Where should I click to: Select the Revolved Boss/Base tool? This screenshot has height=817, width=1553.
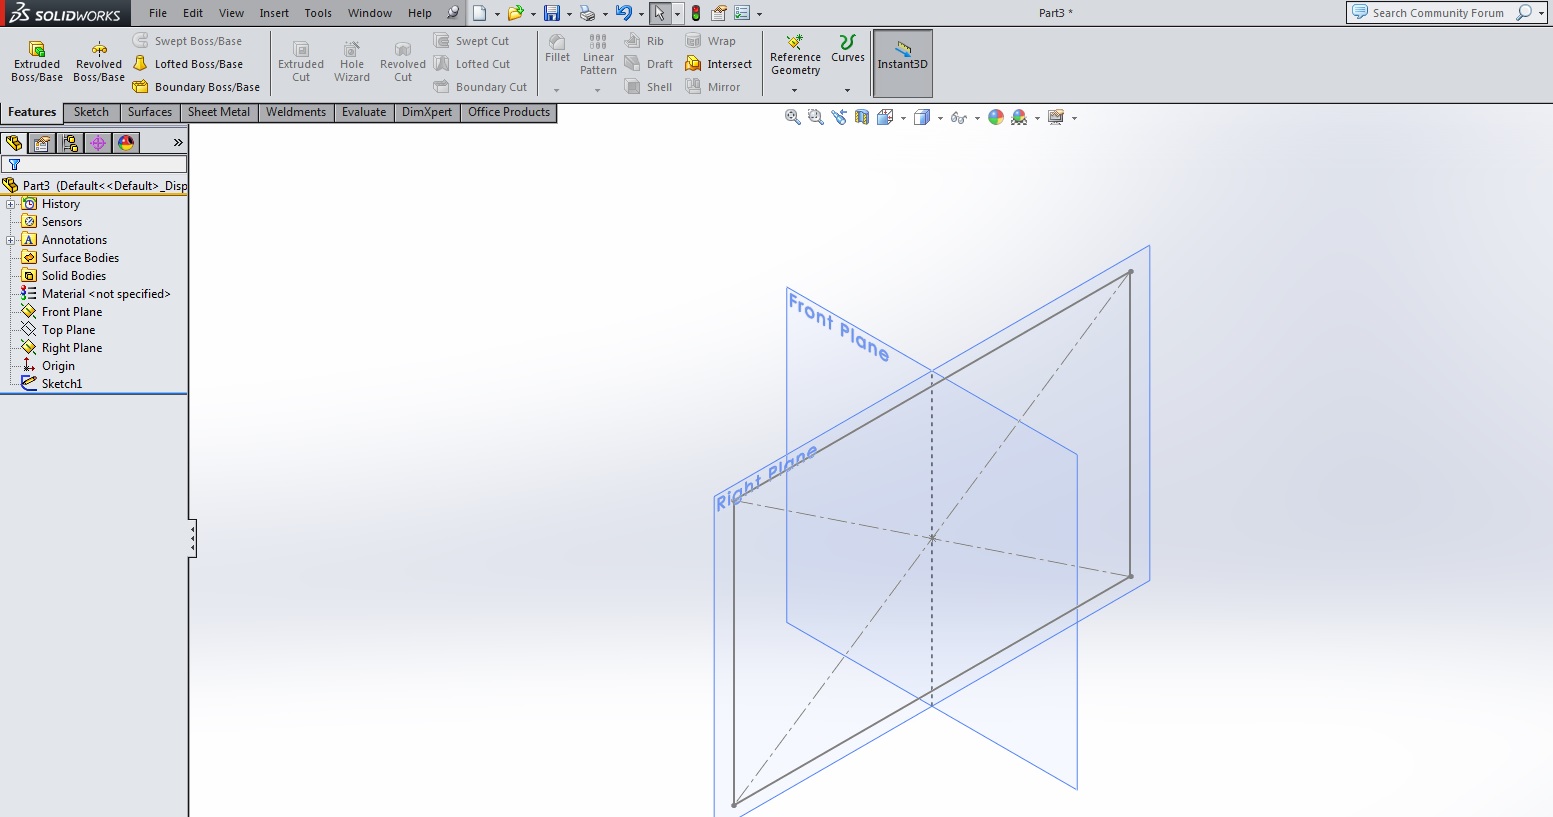pyautogui.click(x=99, y=61)
